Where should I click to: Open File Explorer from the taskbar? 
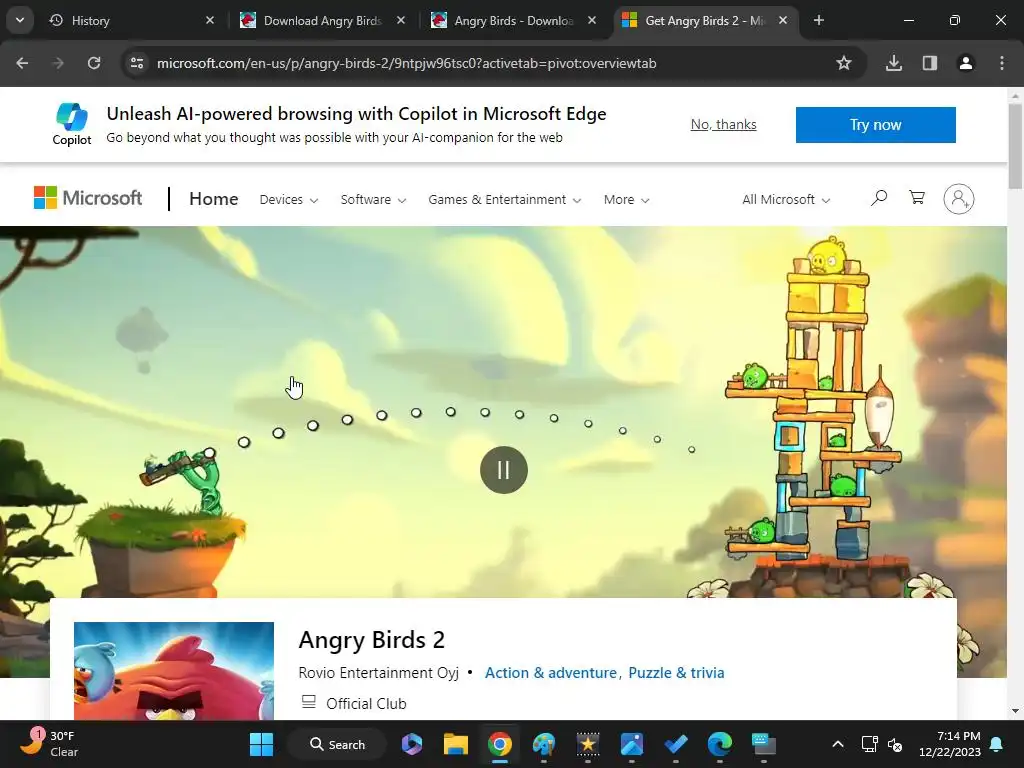click(456, 744)
